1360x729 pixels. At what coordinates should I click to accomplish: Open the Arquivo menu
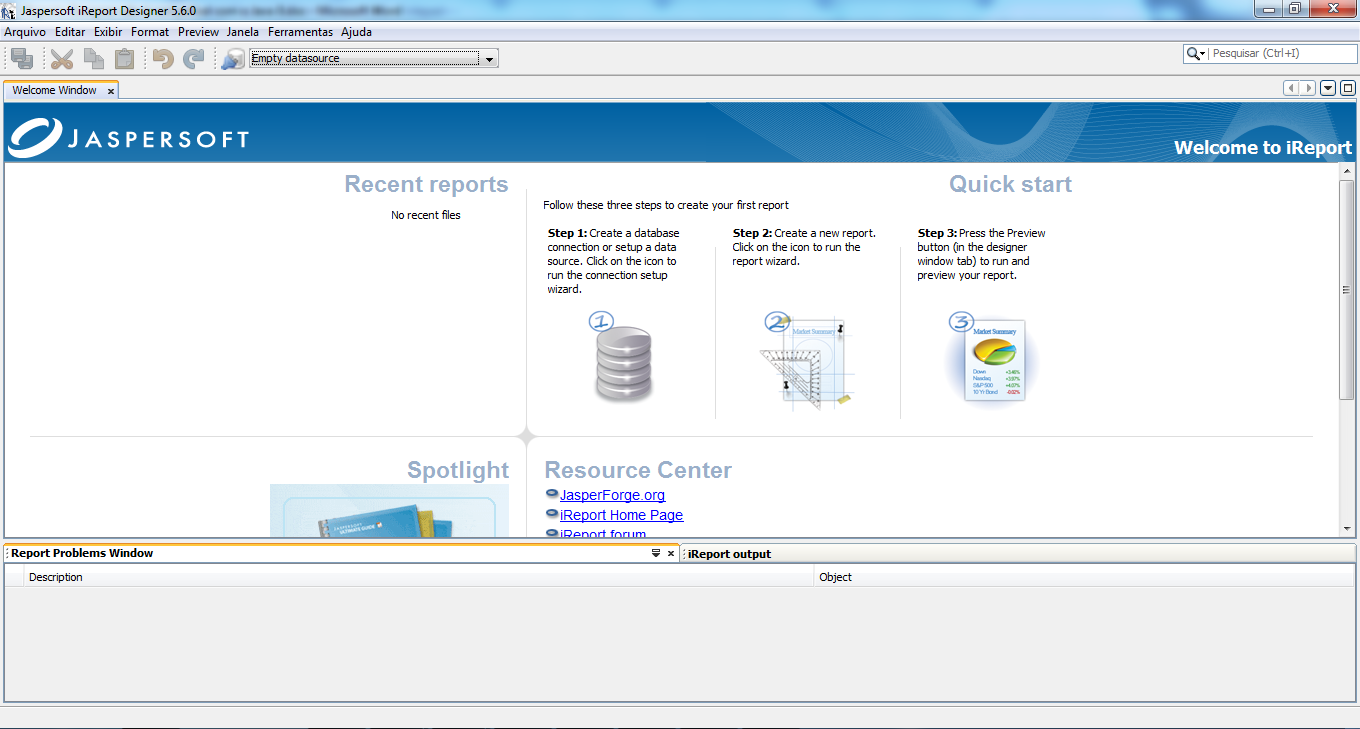(25, 32)
